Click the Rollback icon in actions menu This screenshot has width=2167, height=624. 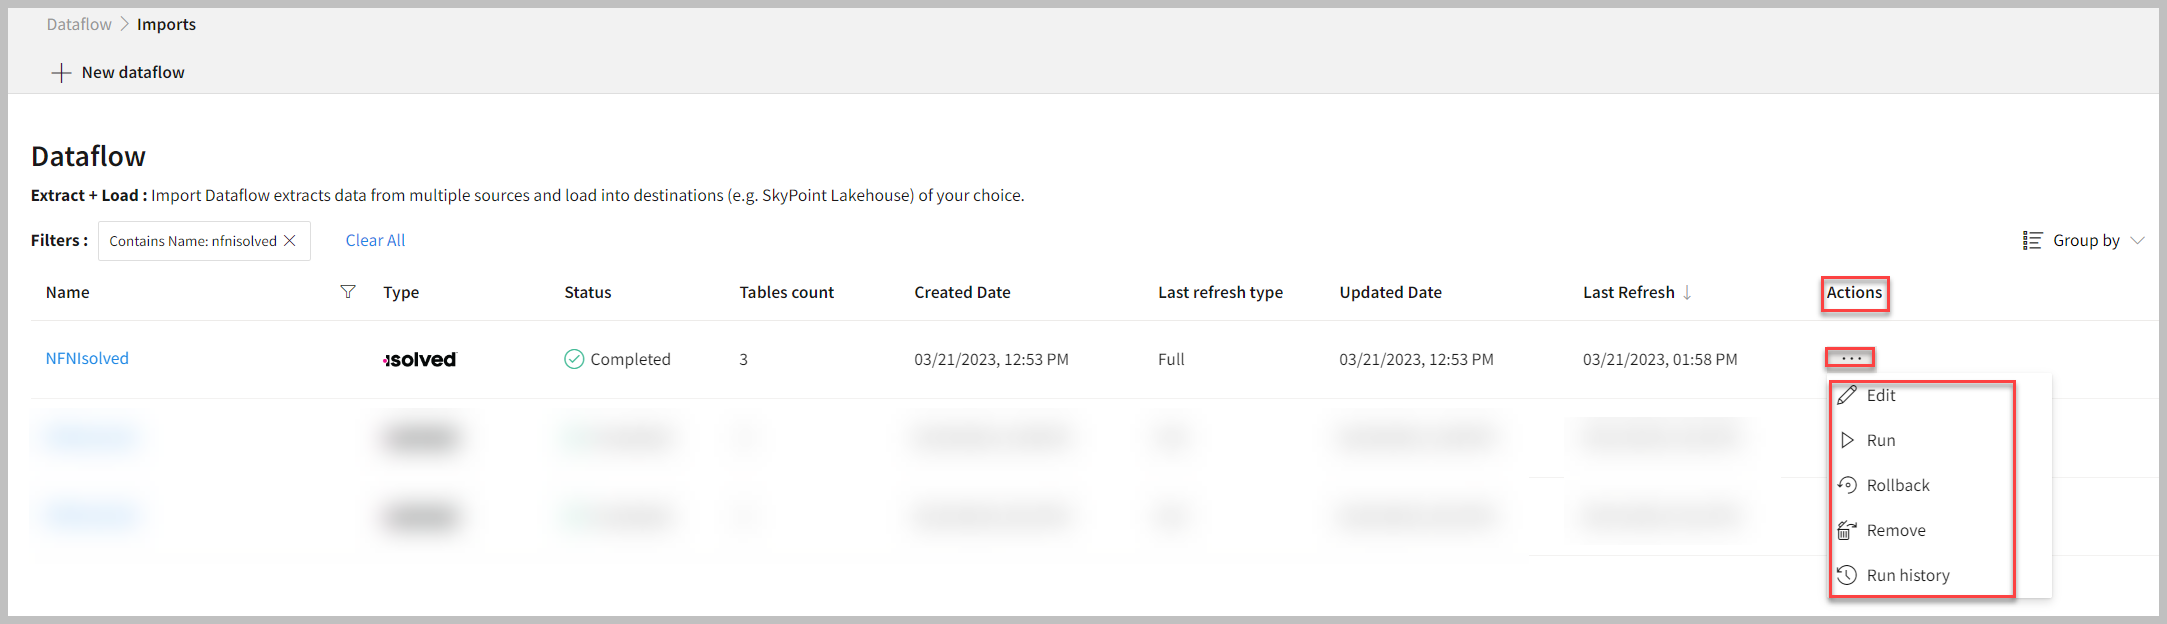tap(1847, 485)
